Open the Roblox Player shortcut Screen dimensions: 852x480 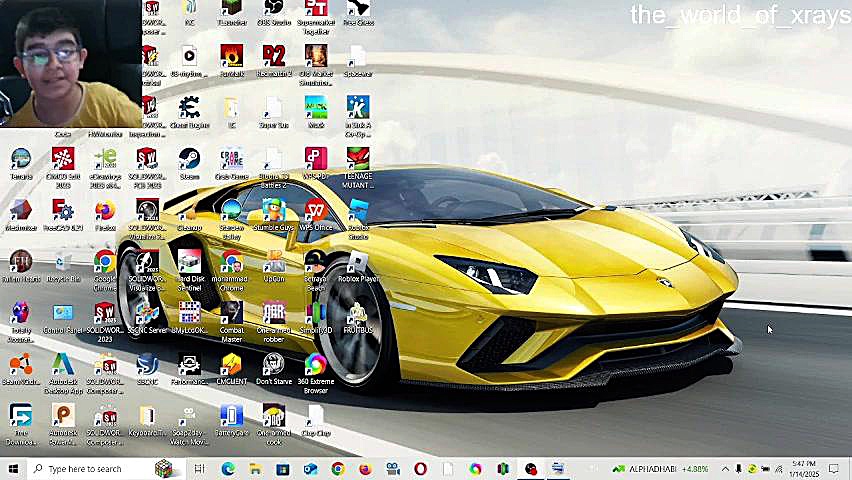[358, 266]
